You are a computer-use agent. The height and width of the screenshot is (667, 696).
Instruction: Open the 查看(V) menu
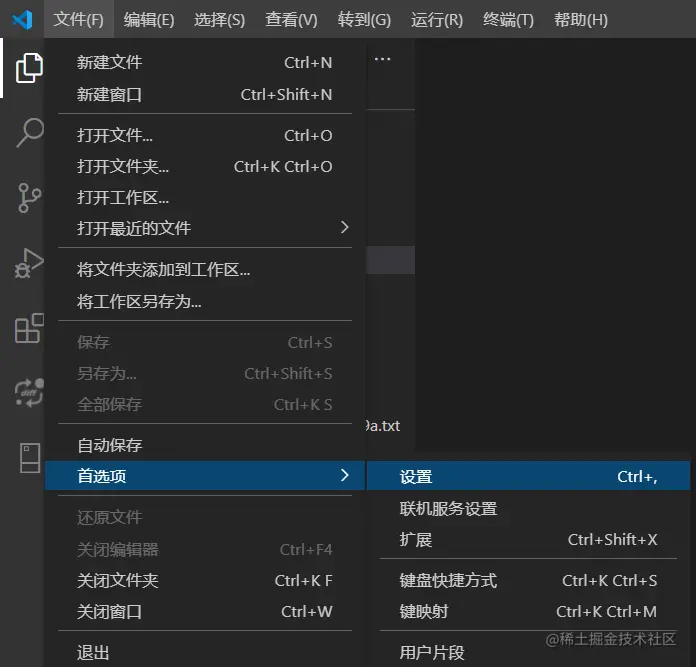tap(291, 20)
